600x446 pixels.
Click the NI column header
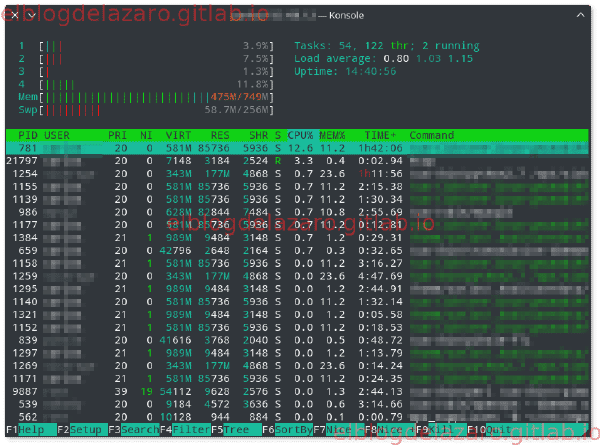[146, 135]
